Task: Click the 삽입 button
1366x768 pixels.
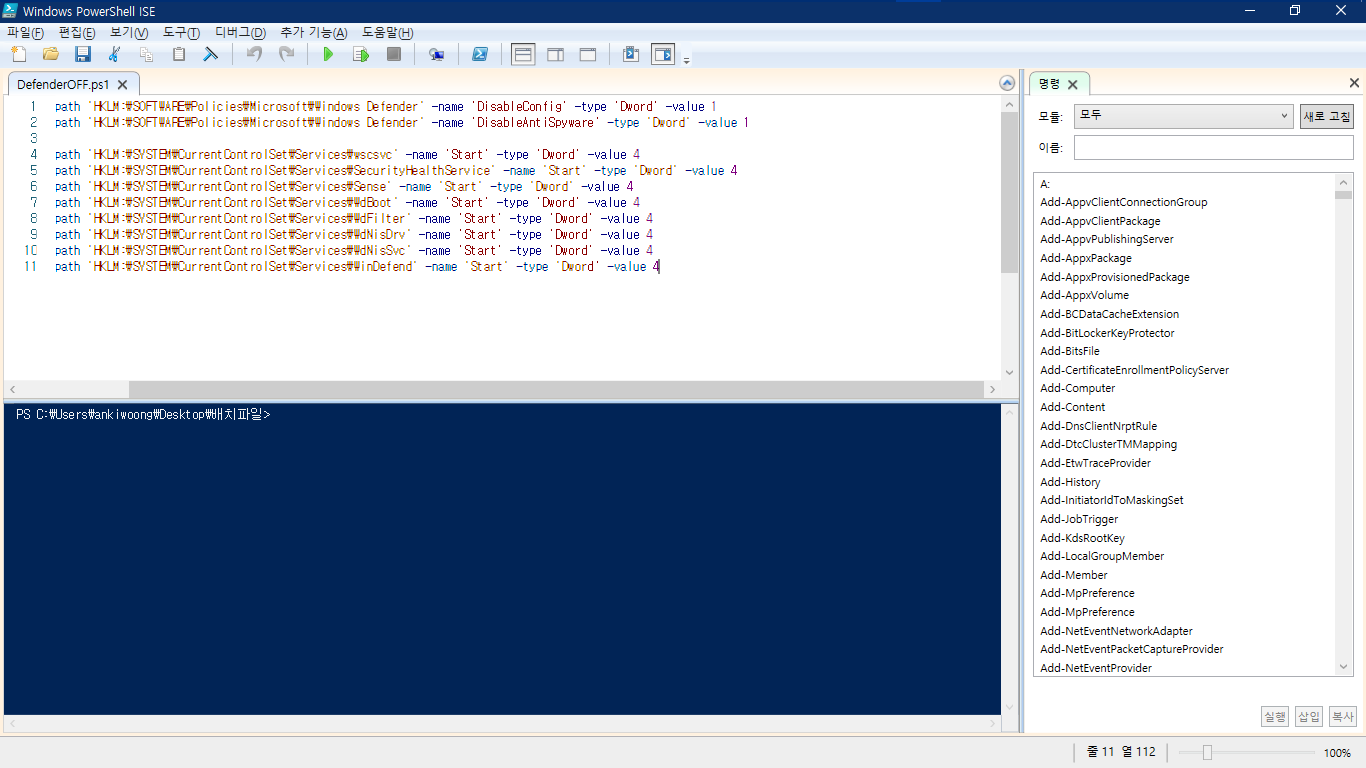Action: pyautogui.click(x=1308, y=716)
